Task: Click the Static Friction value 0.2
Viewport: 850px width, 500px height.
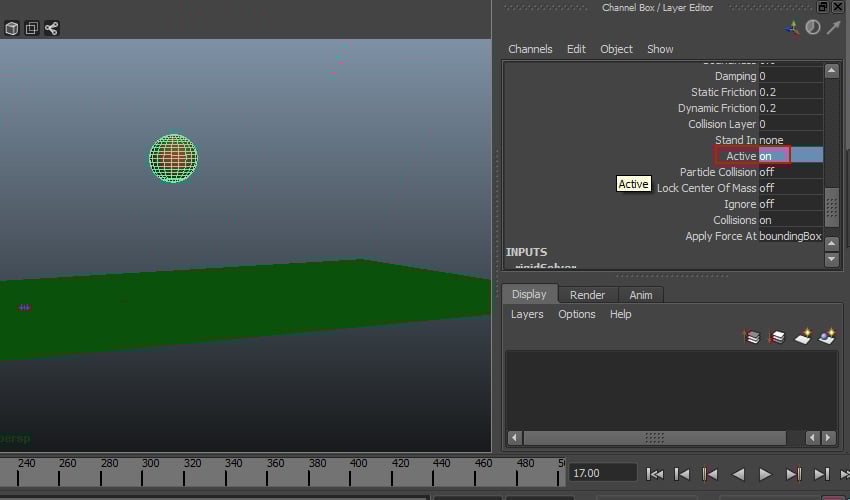Action: coord(790,92)
